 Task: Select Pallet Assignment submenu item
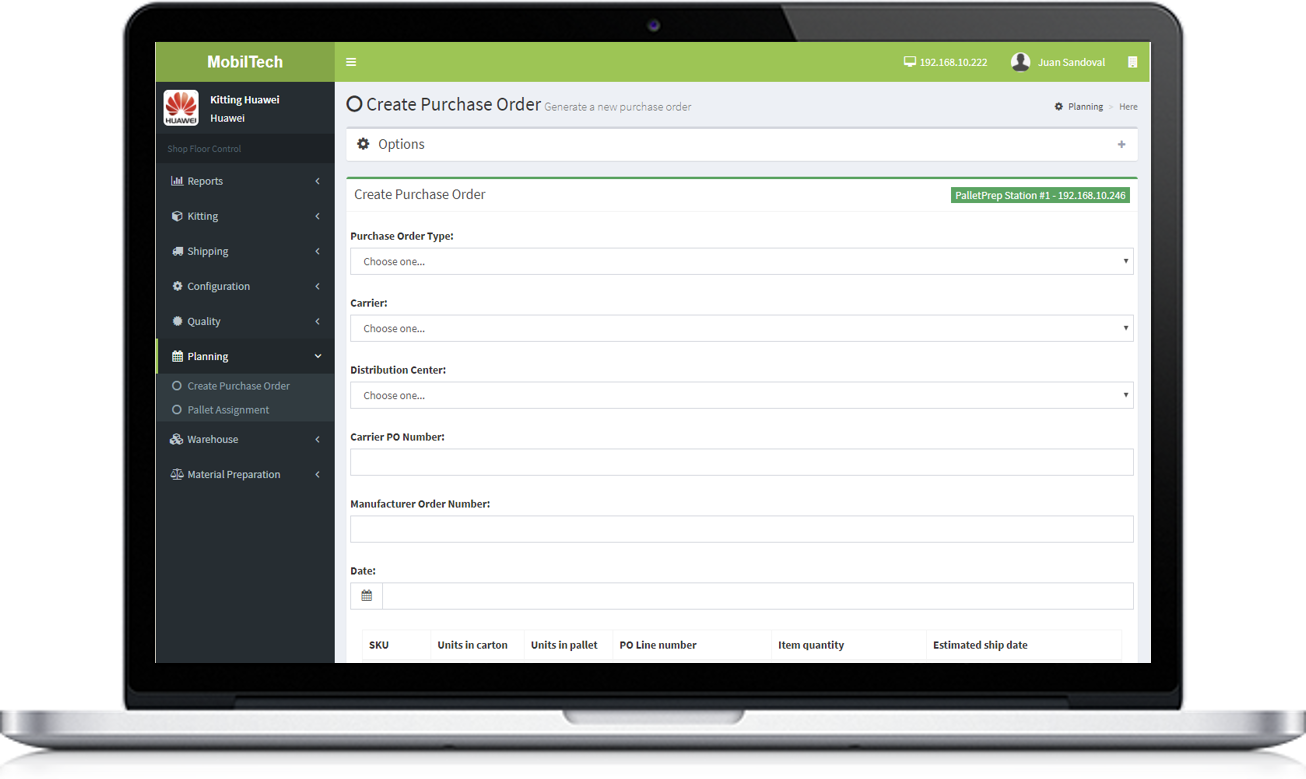pos(228,410)
